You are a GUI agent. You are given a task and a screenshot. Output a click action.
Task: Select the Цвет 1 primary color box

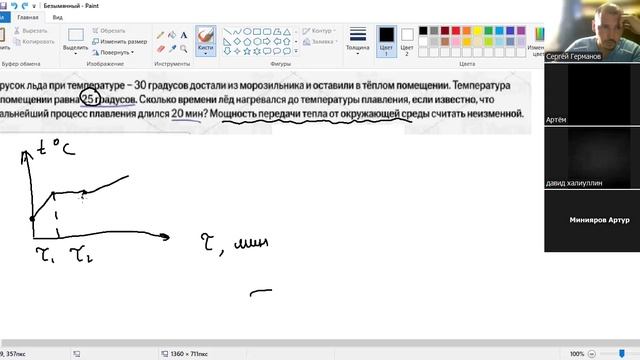[x=386, y=41]
